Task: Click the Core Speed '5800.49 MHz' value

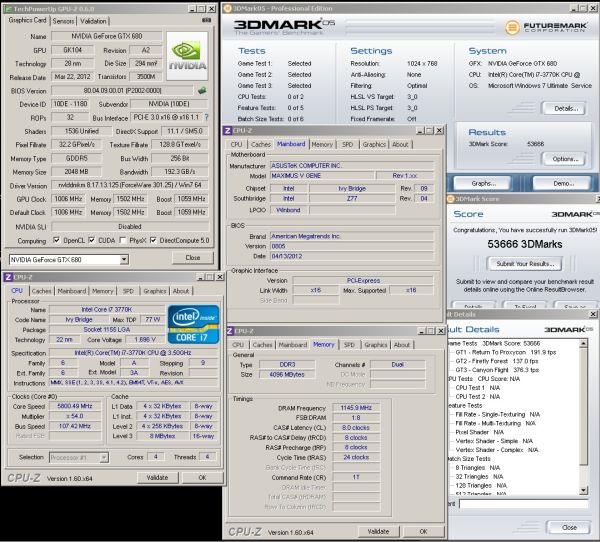Action: (74, 406)
